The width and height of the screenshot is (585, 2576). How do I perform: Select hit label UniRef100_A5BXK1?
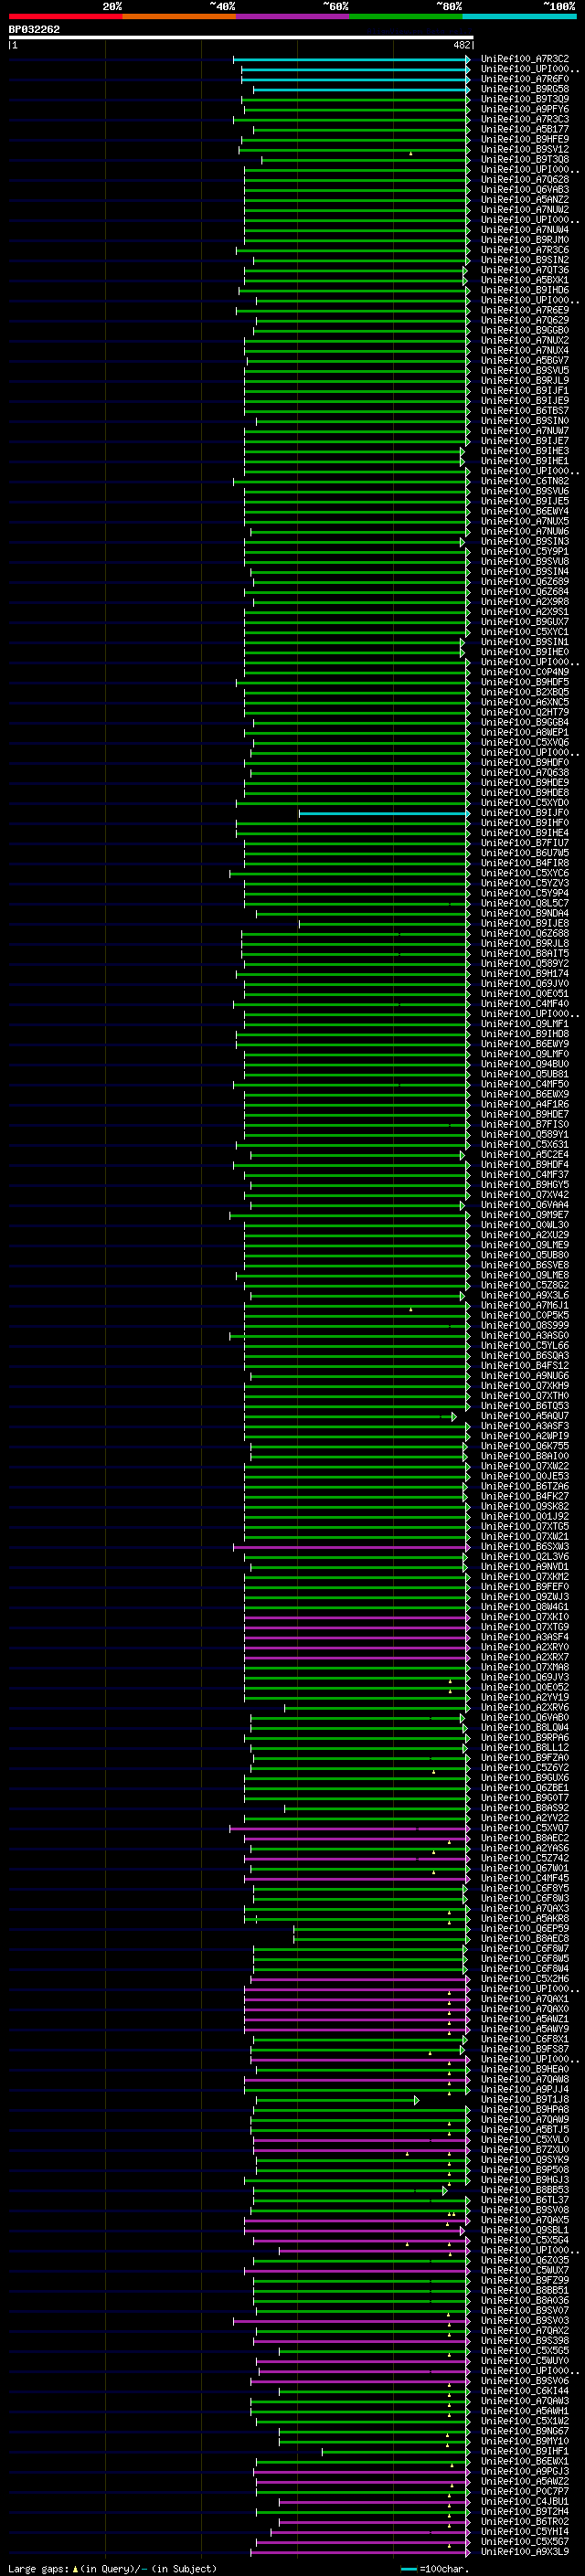525,280
